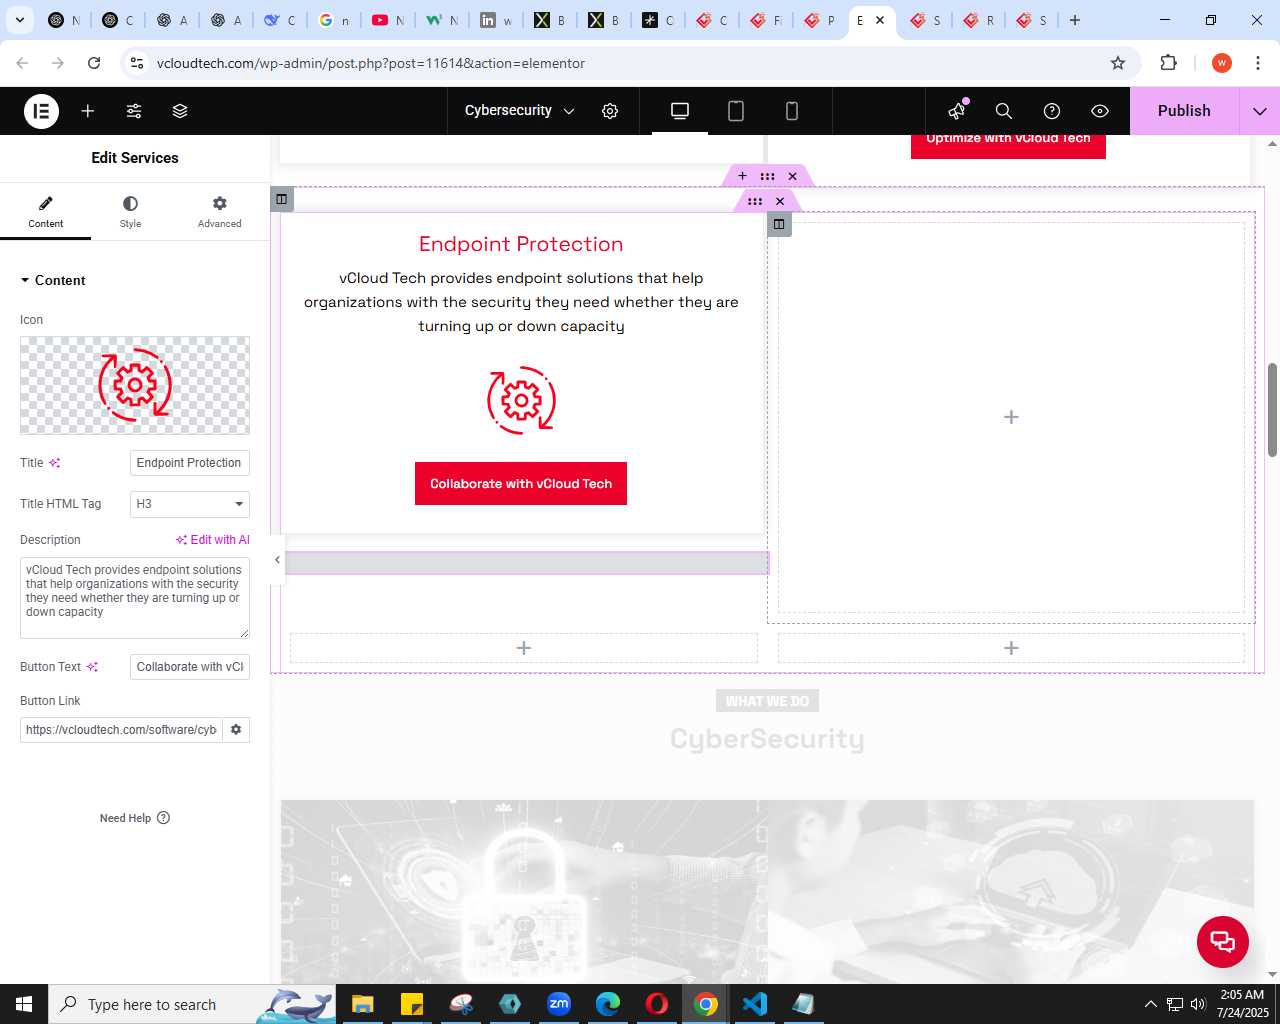This screenshot has width=1280, height=1024.
Task: Click section Add plus handle
Action: pos(742,176)
